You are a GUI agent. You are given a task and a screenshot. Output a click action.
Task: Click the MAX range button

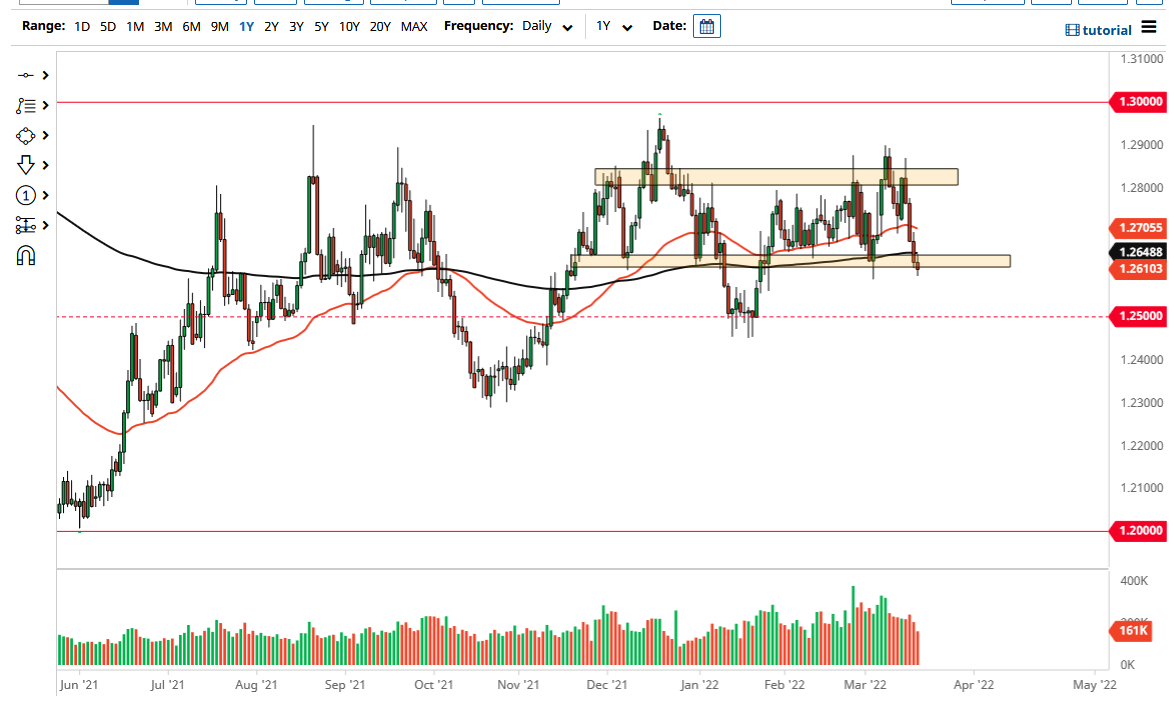point(414,26)
